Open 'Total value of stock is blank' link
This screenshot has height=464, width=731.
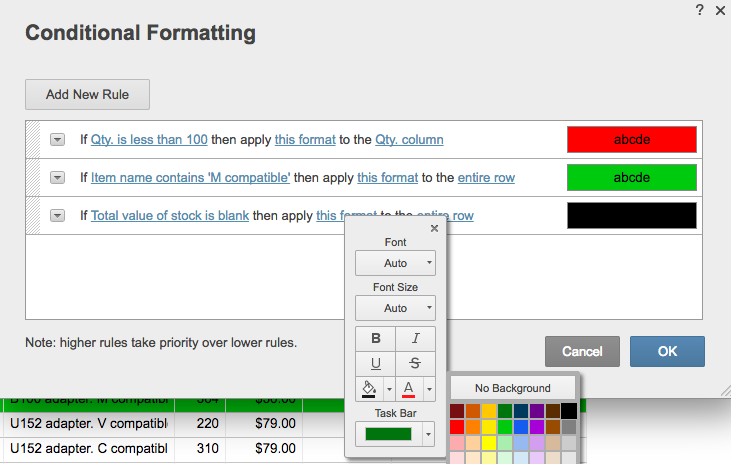click(x=170, y=215)
